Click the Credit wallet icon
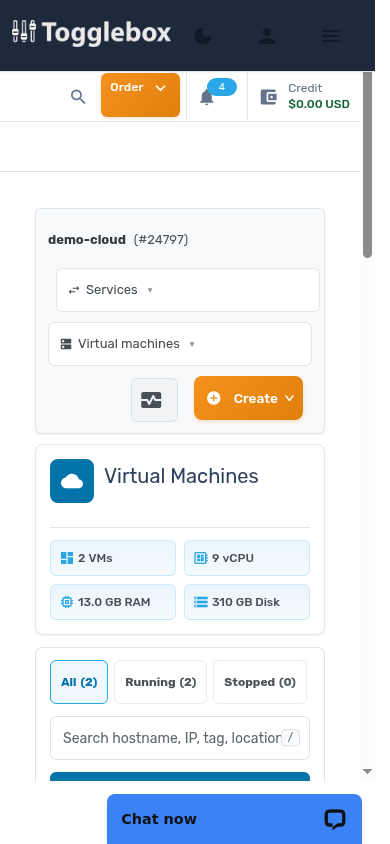The height and width of the screenshot is (844, 390). point(268,97)
